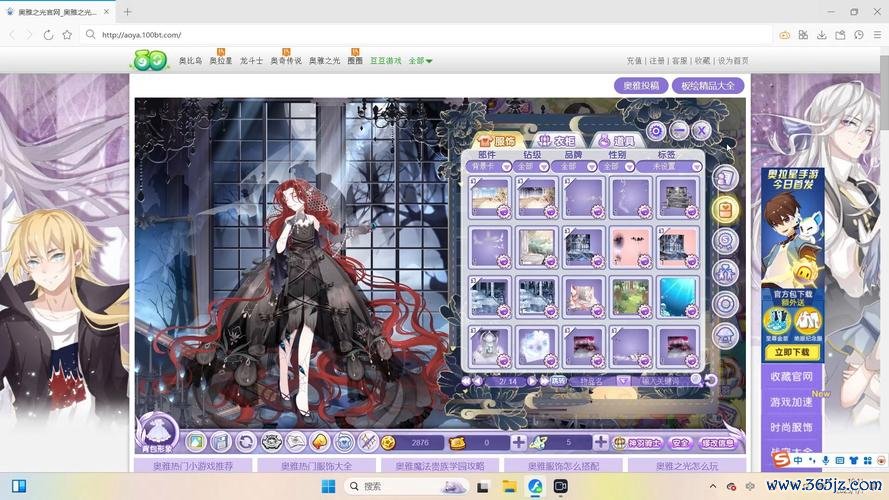This screenshot has height=500, width=889.
Task: Open 奥比岛 in the site navigation
Action: point(190,61)
